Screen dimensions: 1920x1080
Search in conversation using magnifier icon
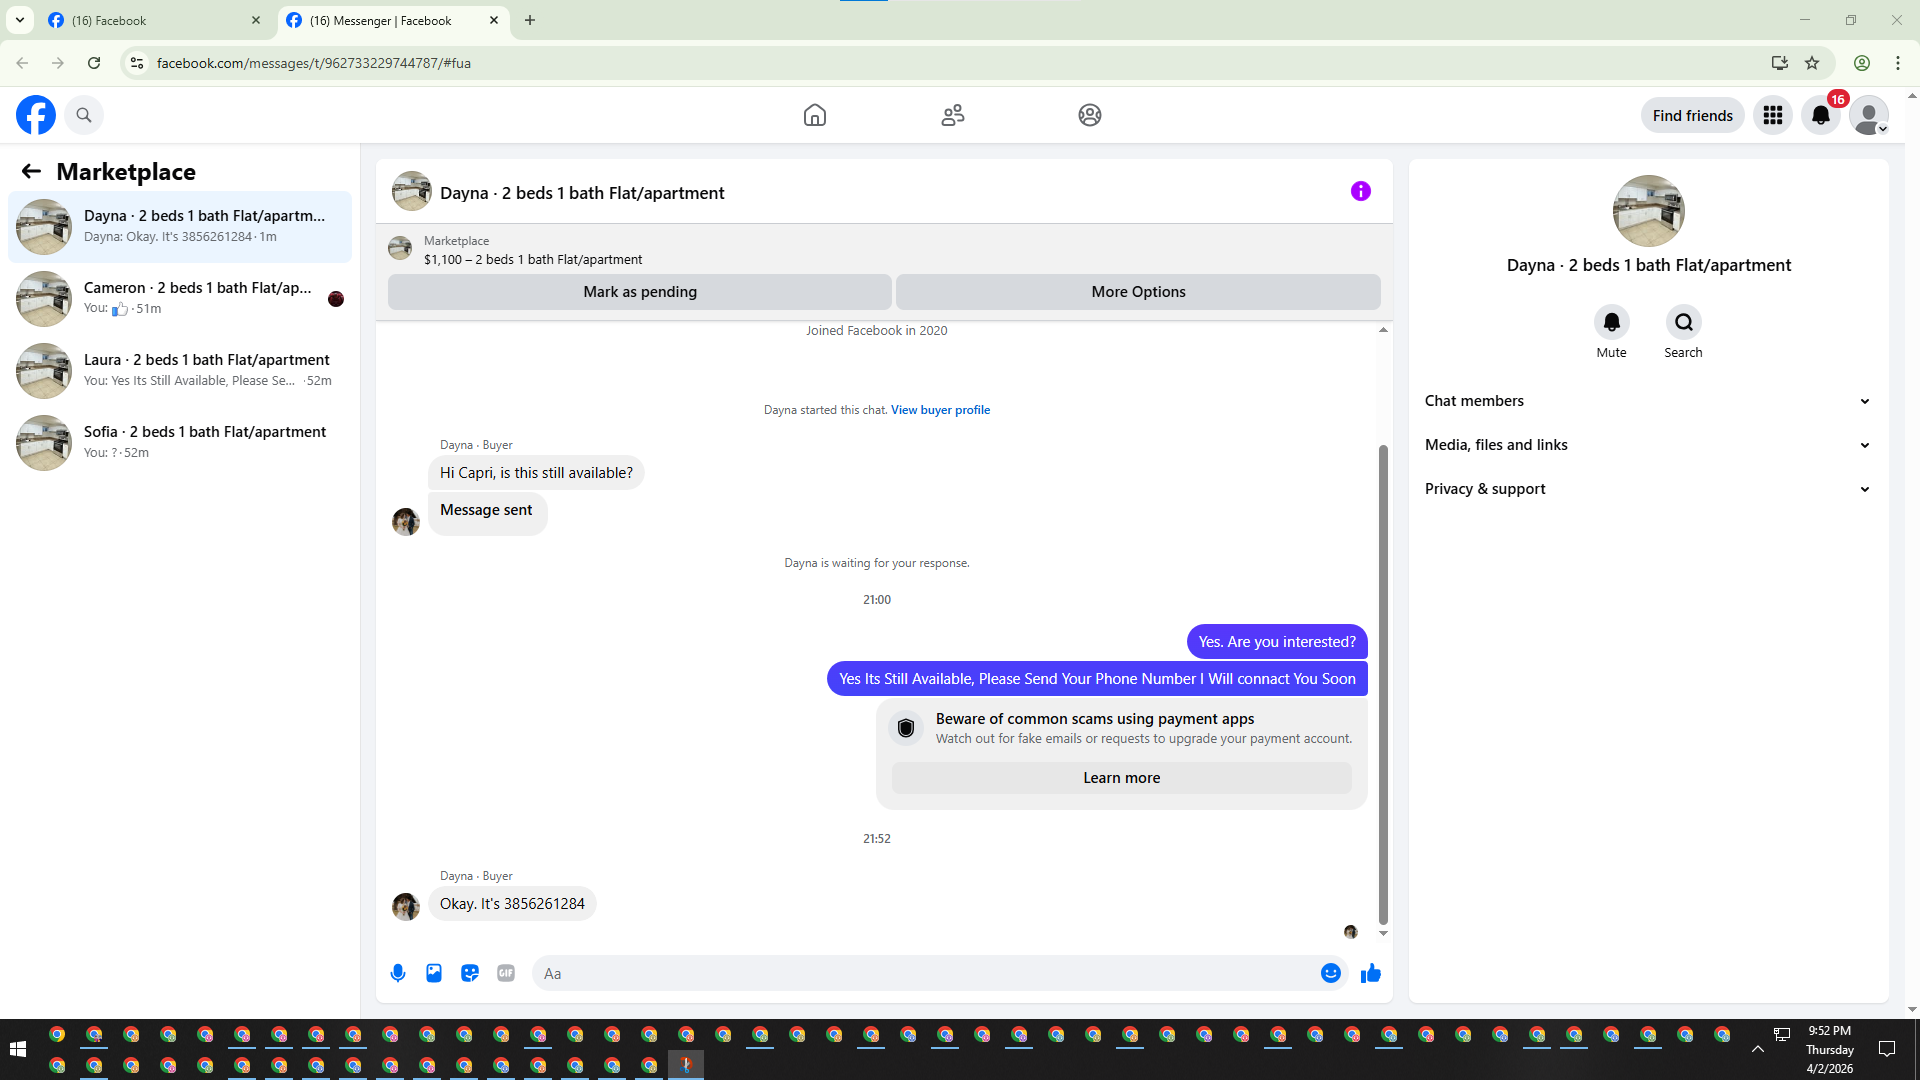1684,322
